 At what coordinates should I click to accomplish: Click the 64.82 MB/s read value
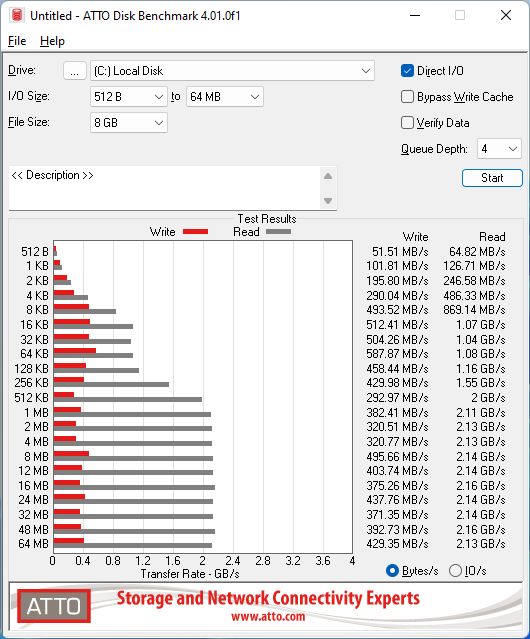coord(477,252)
